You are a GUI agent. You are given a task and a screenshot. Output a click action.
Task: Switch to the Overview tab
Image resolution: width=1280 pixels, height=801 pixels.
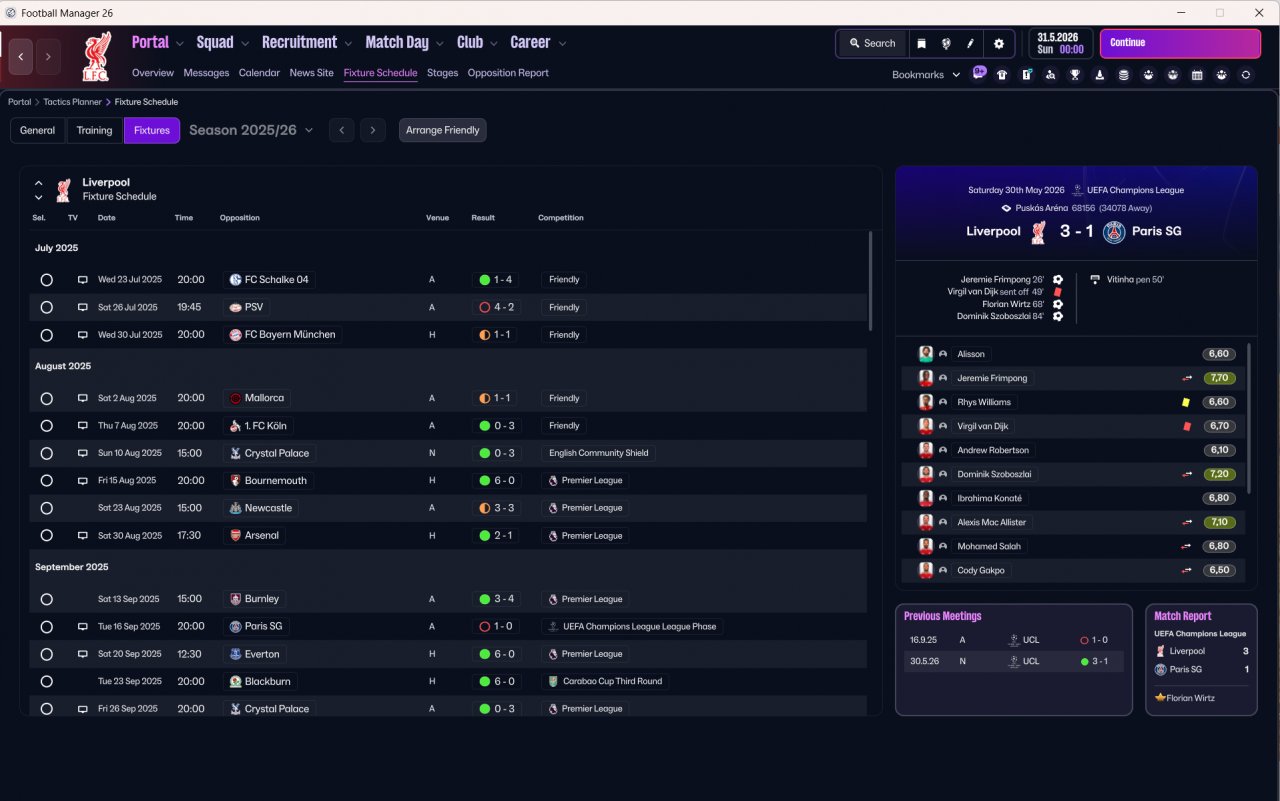tap(153, 73)
